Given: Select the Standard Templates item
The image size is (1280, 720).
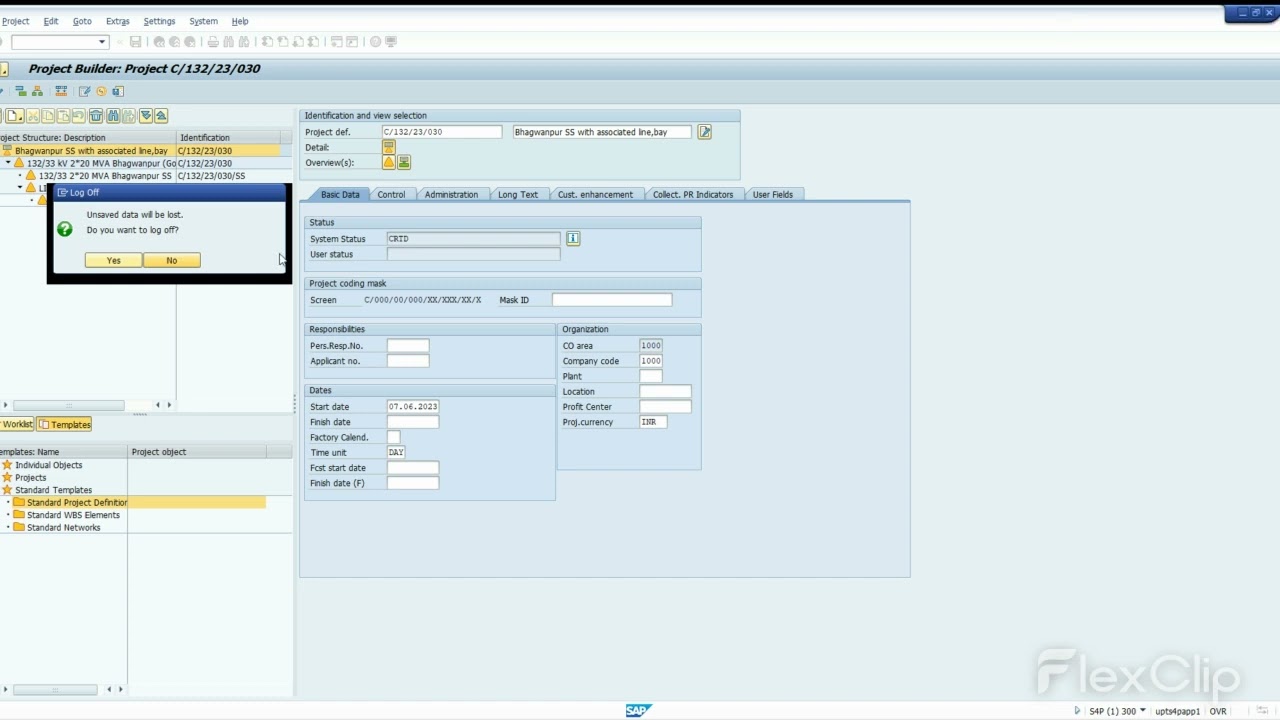Looking at the screenshot, I should coord(53,490).
